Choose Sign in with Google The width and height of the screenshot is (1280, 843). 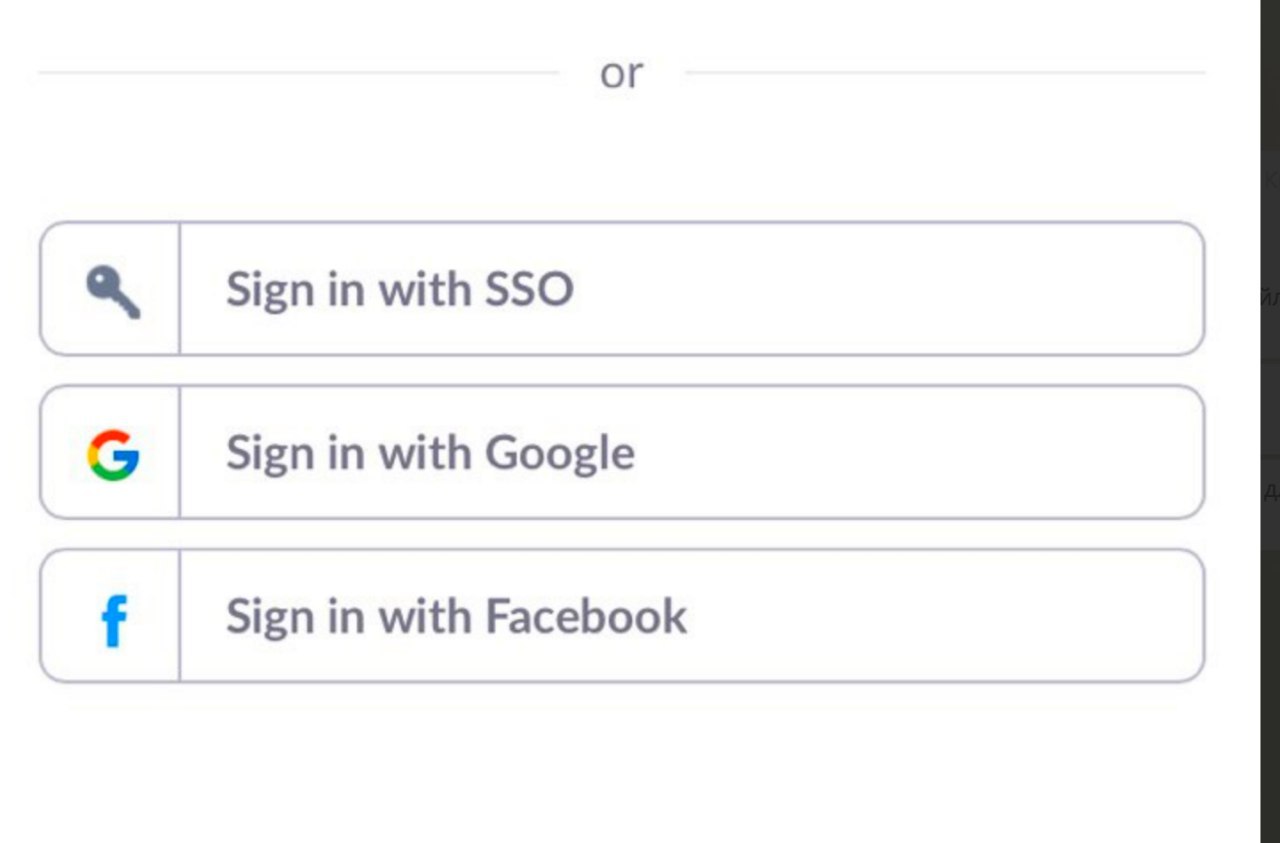click(621, 452)
